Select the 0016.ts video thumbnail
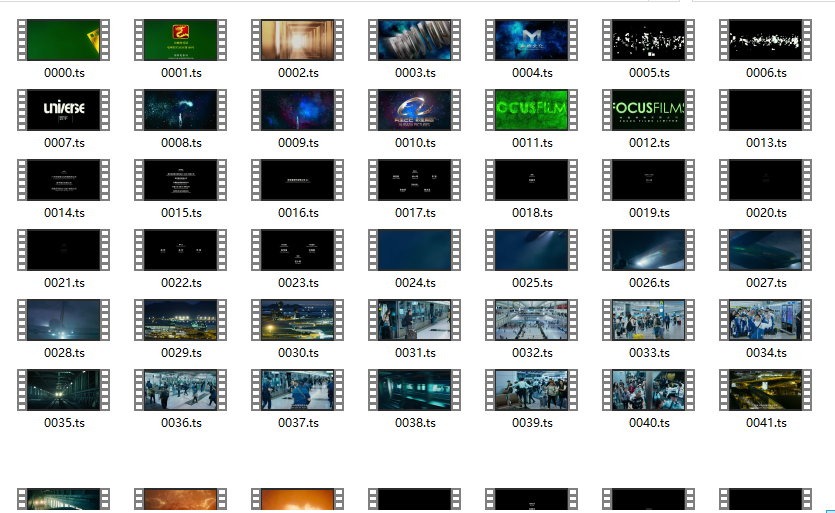The width and height of the screenshot is (835, 513). [x=298, y=180]
